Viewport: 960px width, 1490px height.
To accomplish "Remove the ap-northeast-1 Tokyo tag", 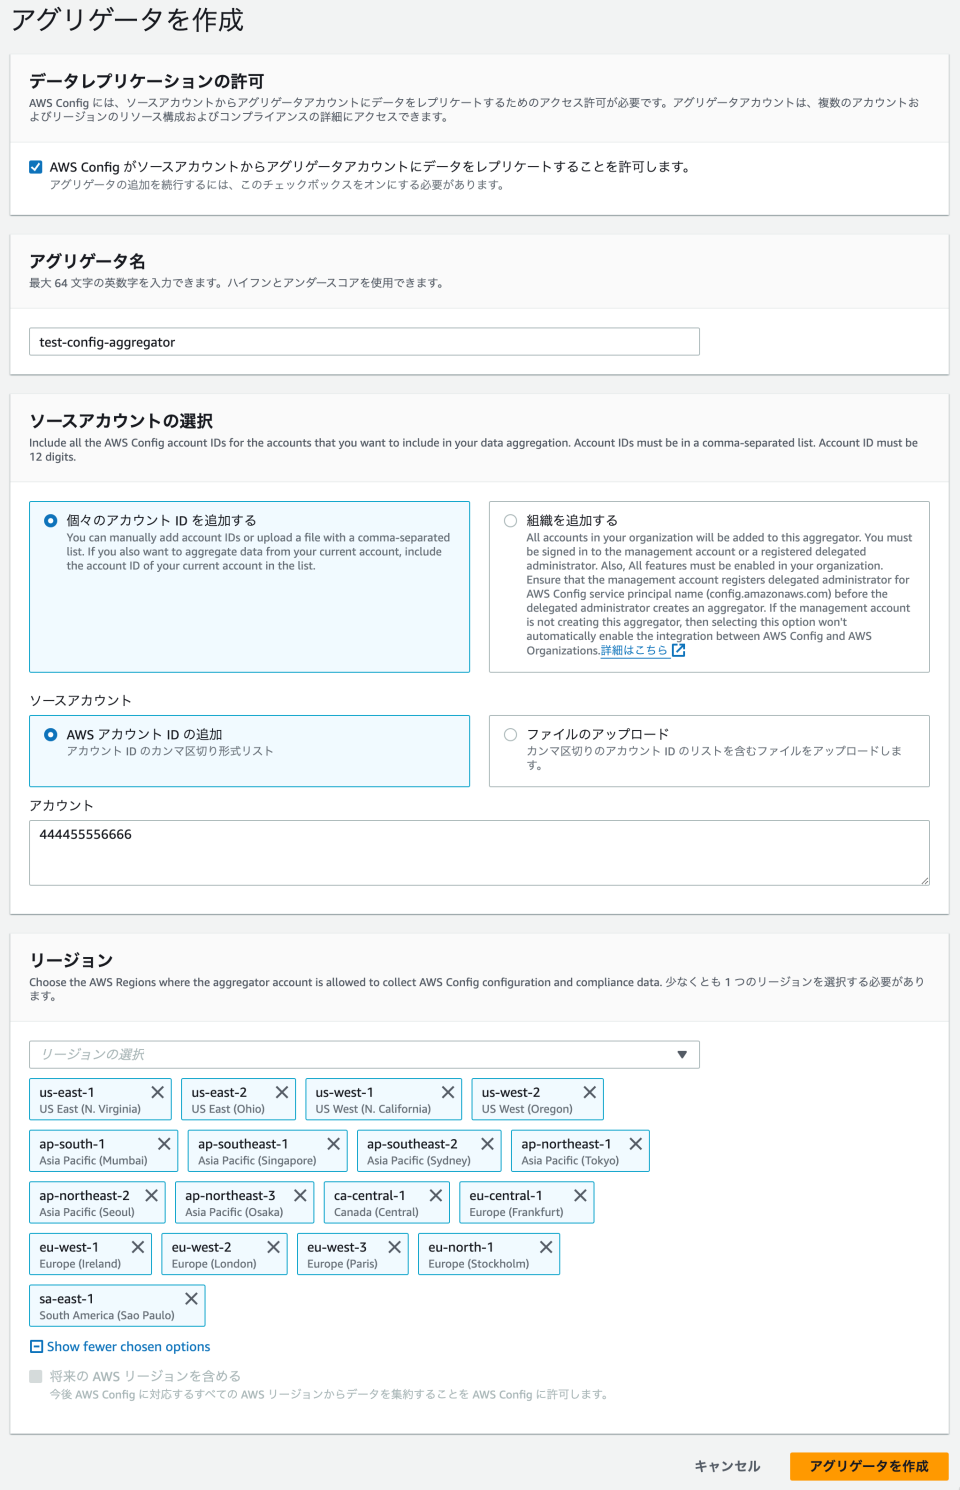I will [x=636, y=1143].
